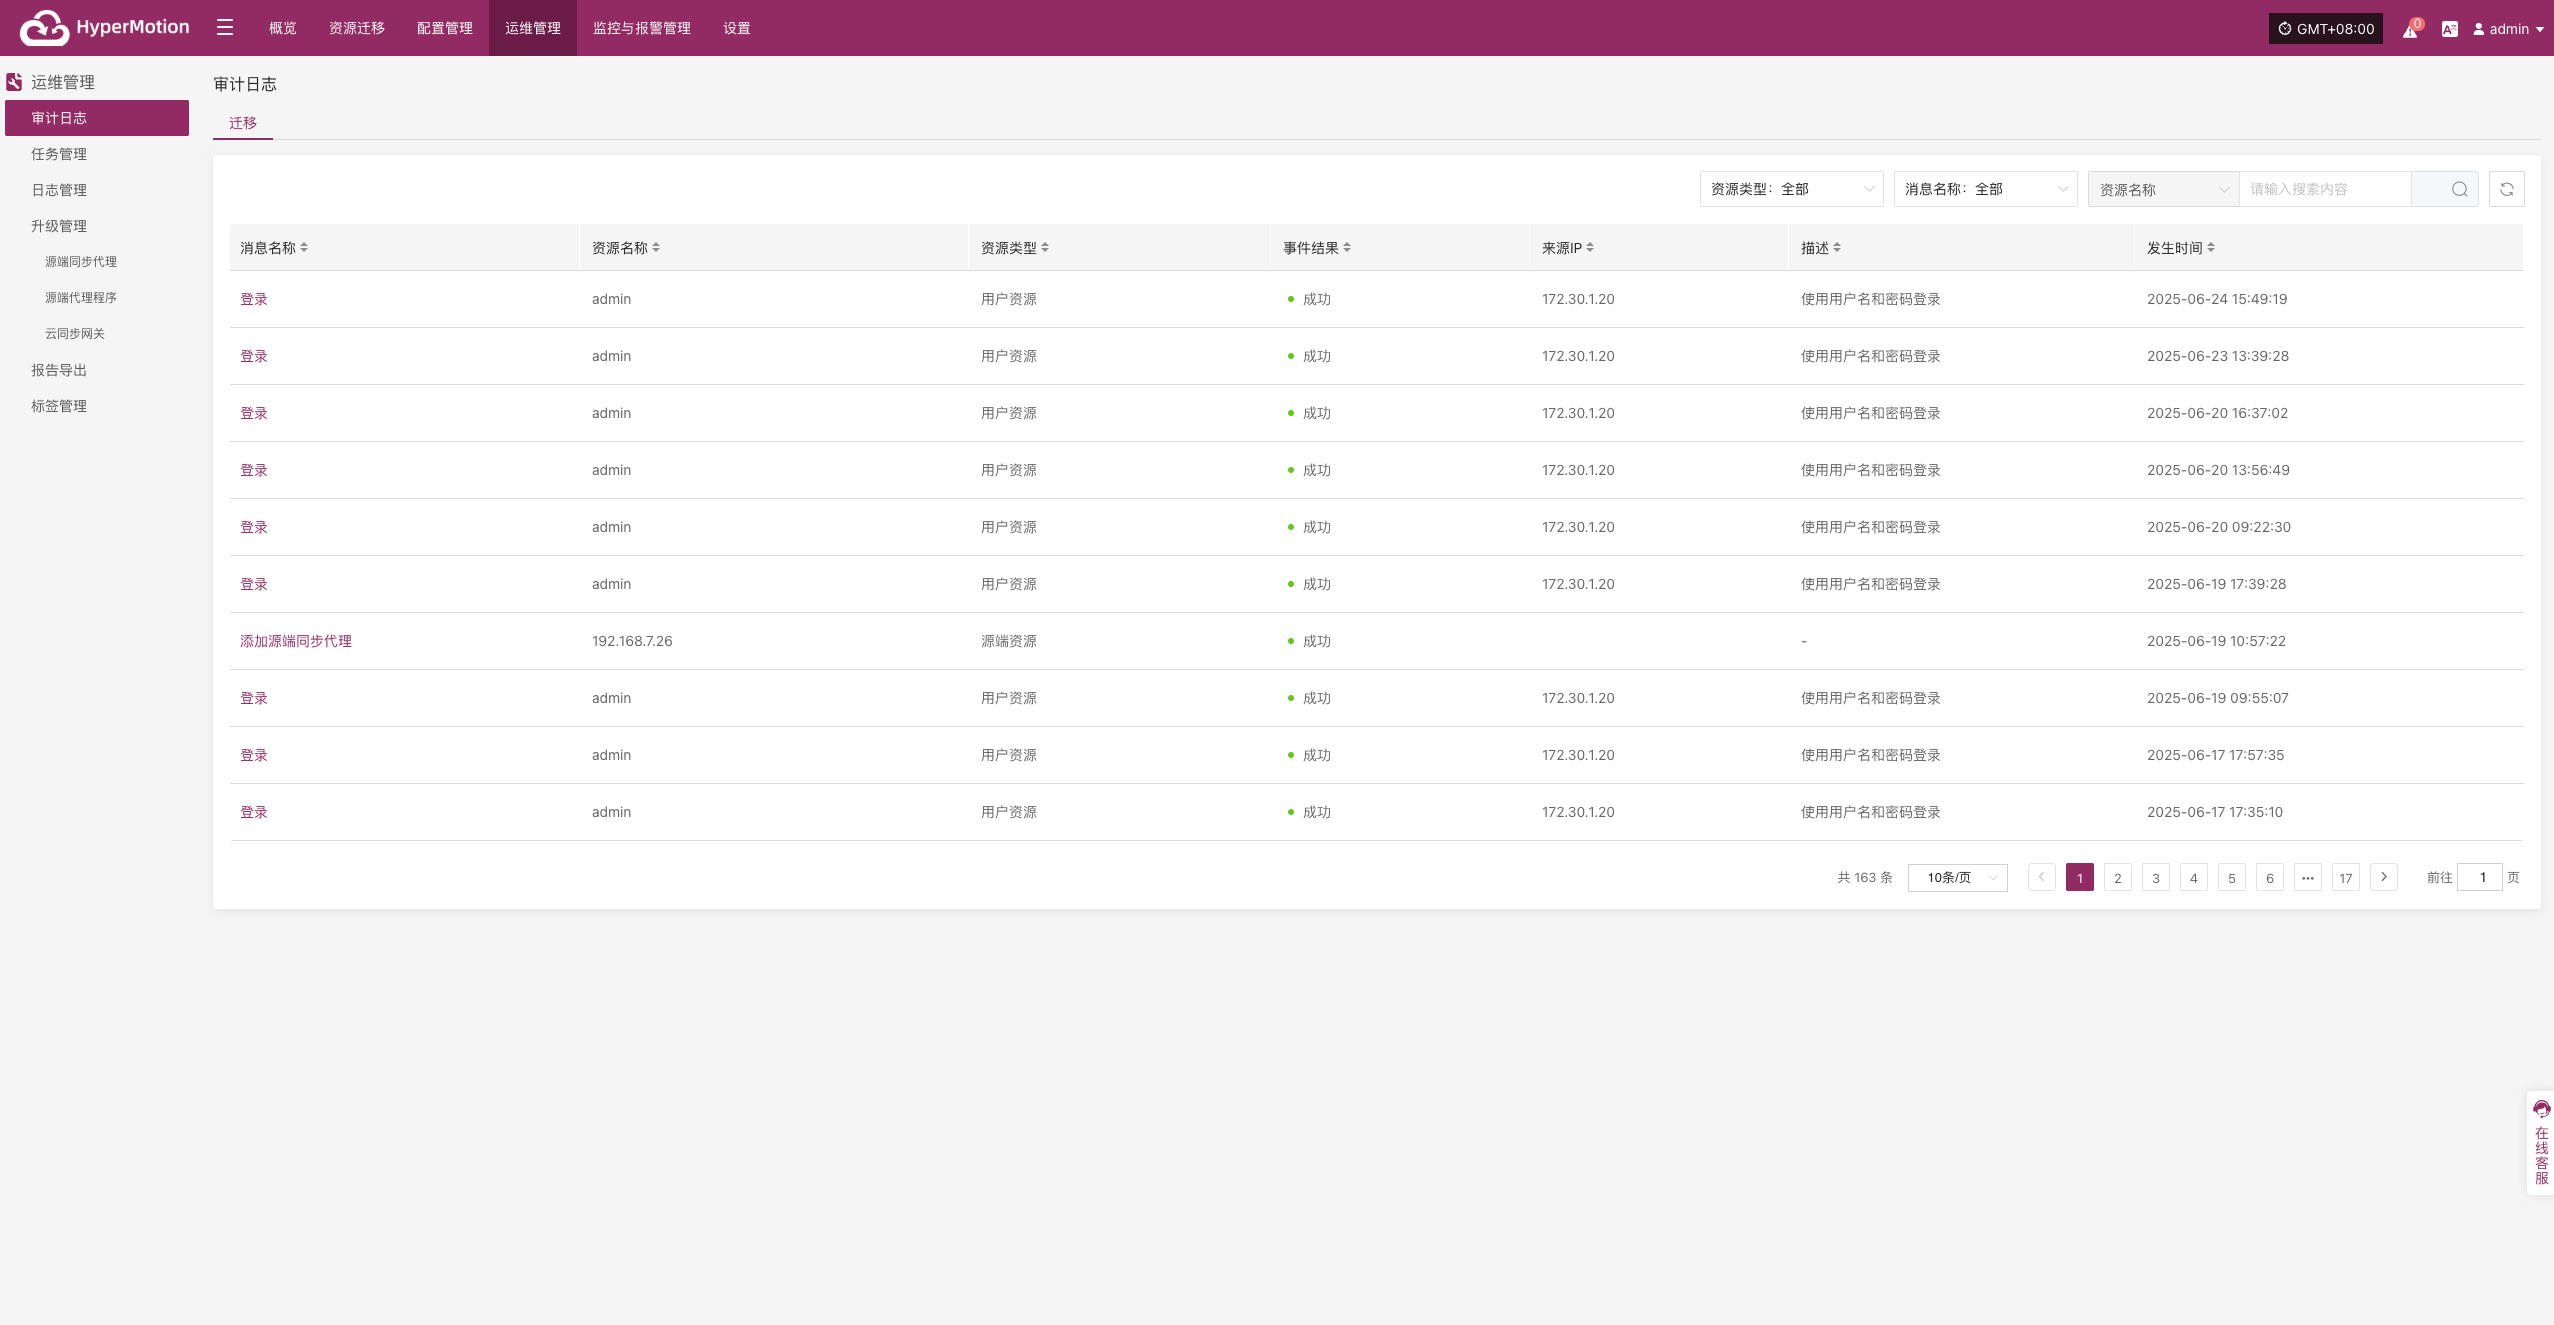The width and height of the screenshot is (2554, 1325).
Task: Click the search magnifier icon
Action: pyautogui.click(x=2459, y=189)
